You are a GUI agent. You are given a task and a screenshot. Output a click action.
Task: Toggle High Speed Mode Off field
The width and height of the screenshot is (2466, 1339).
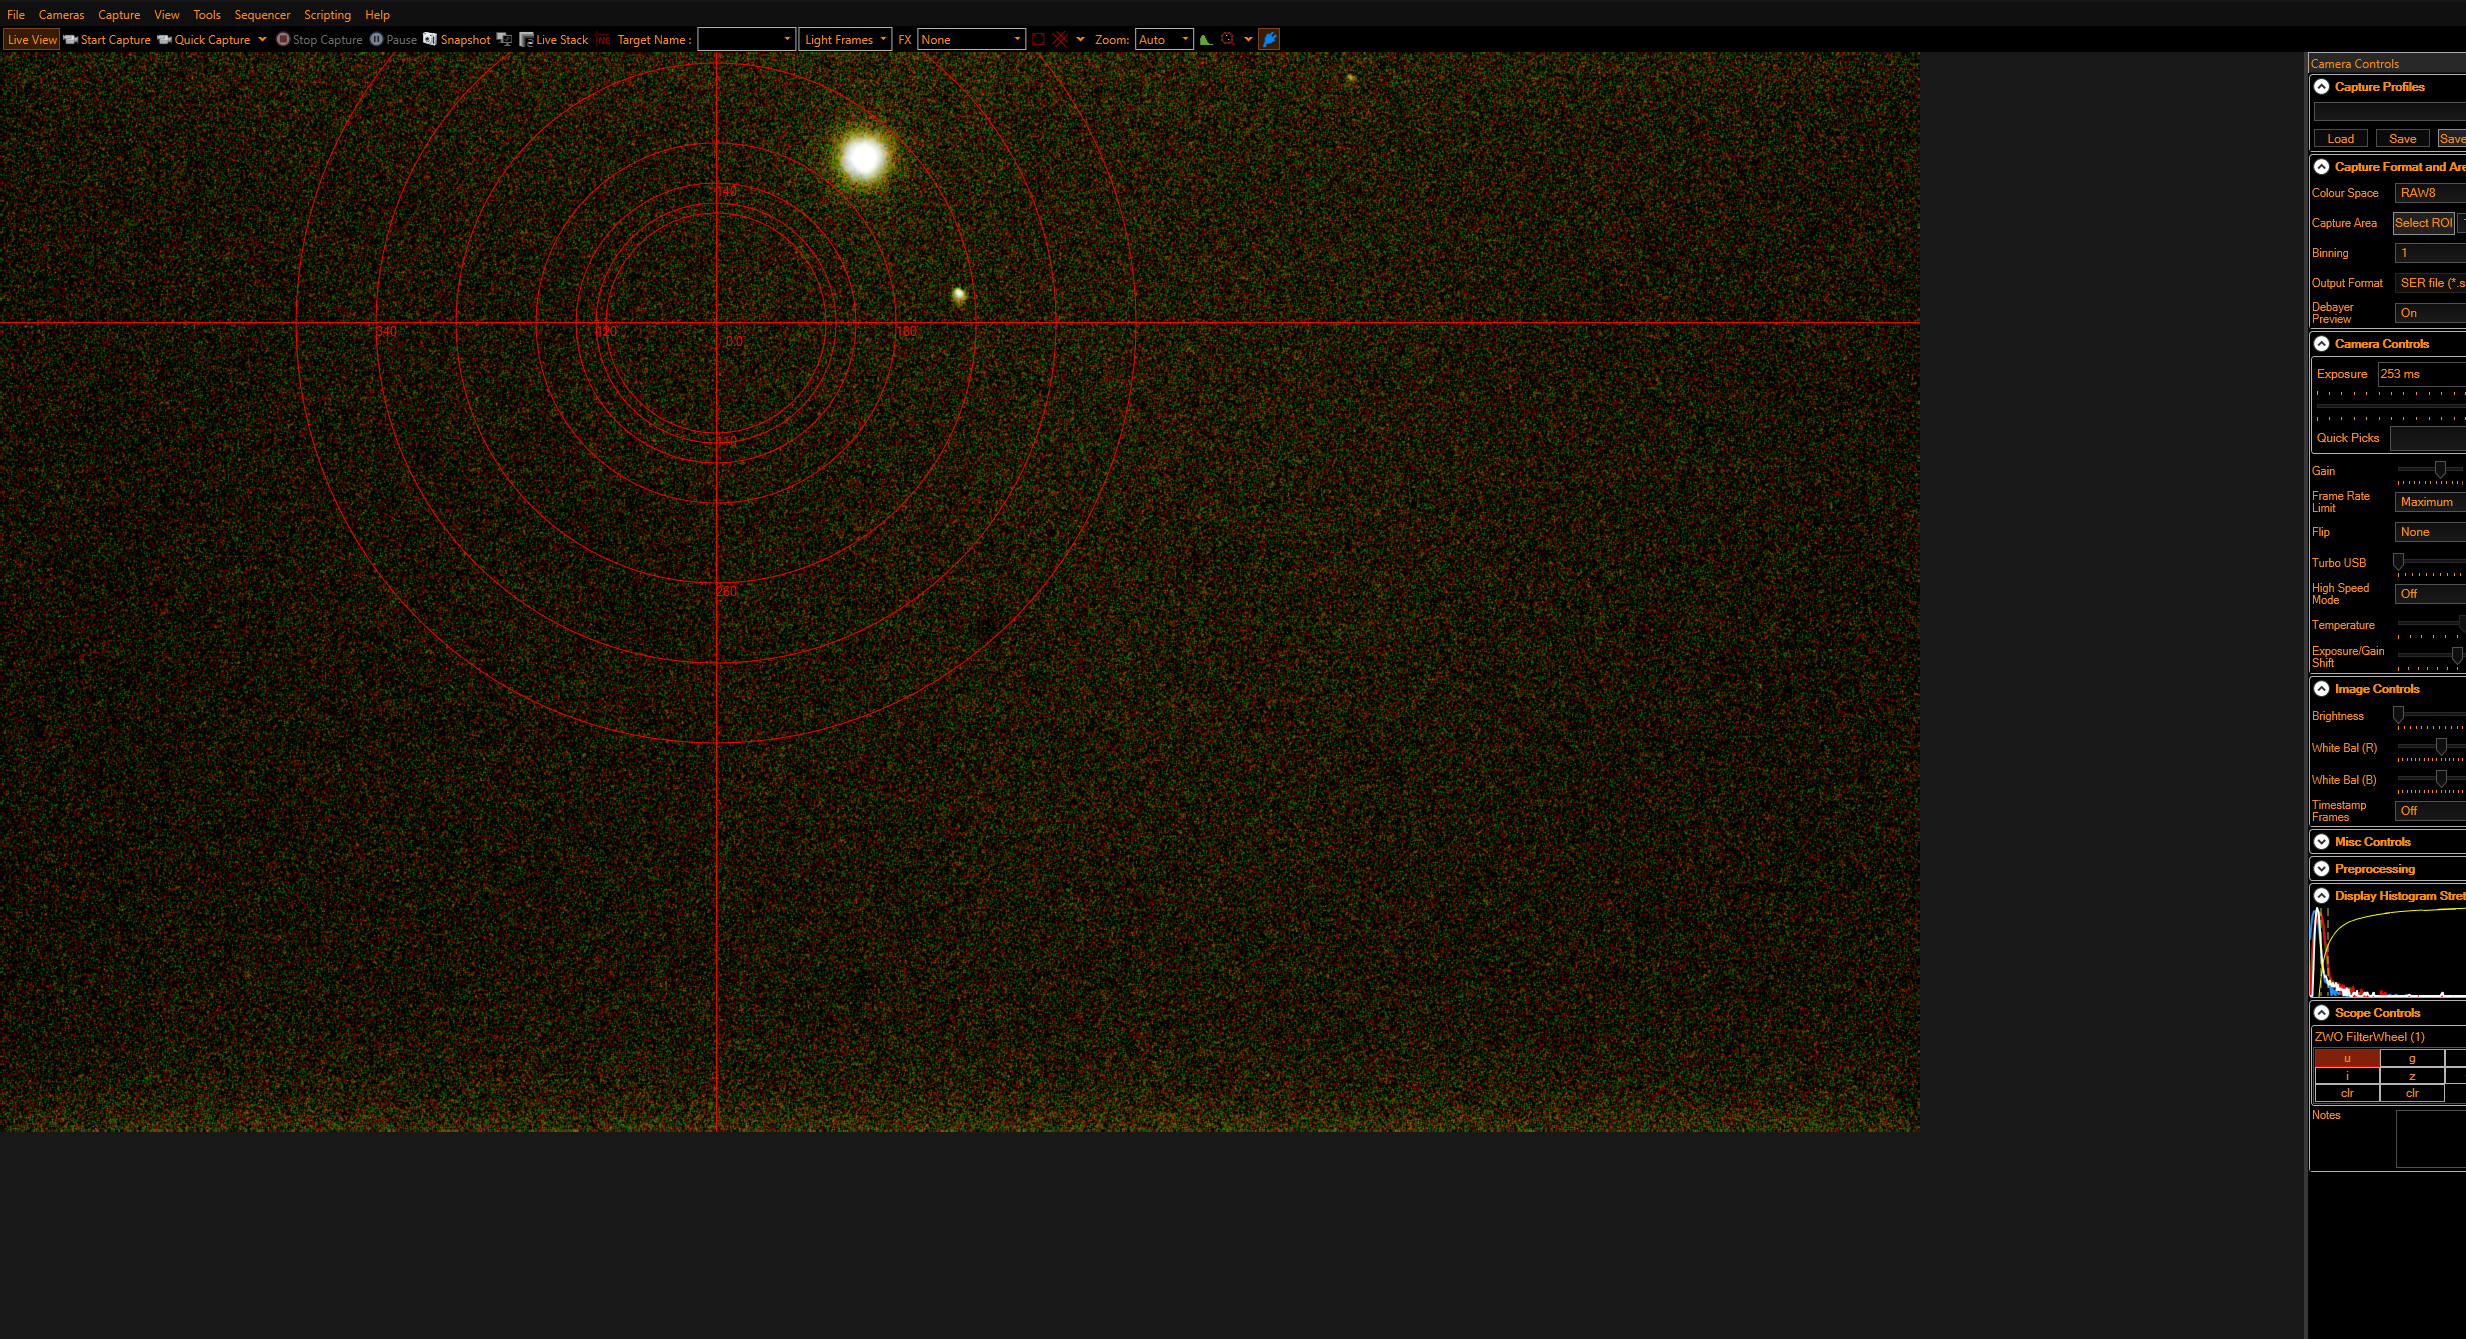click(x=2429, y=594)
